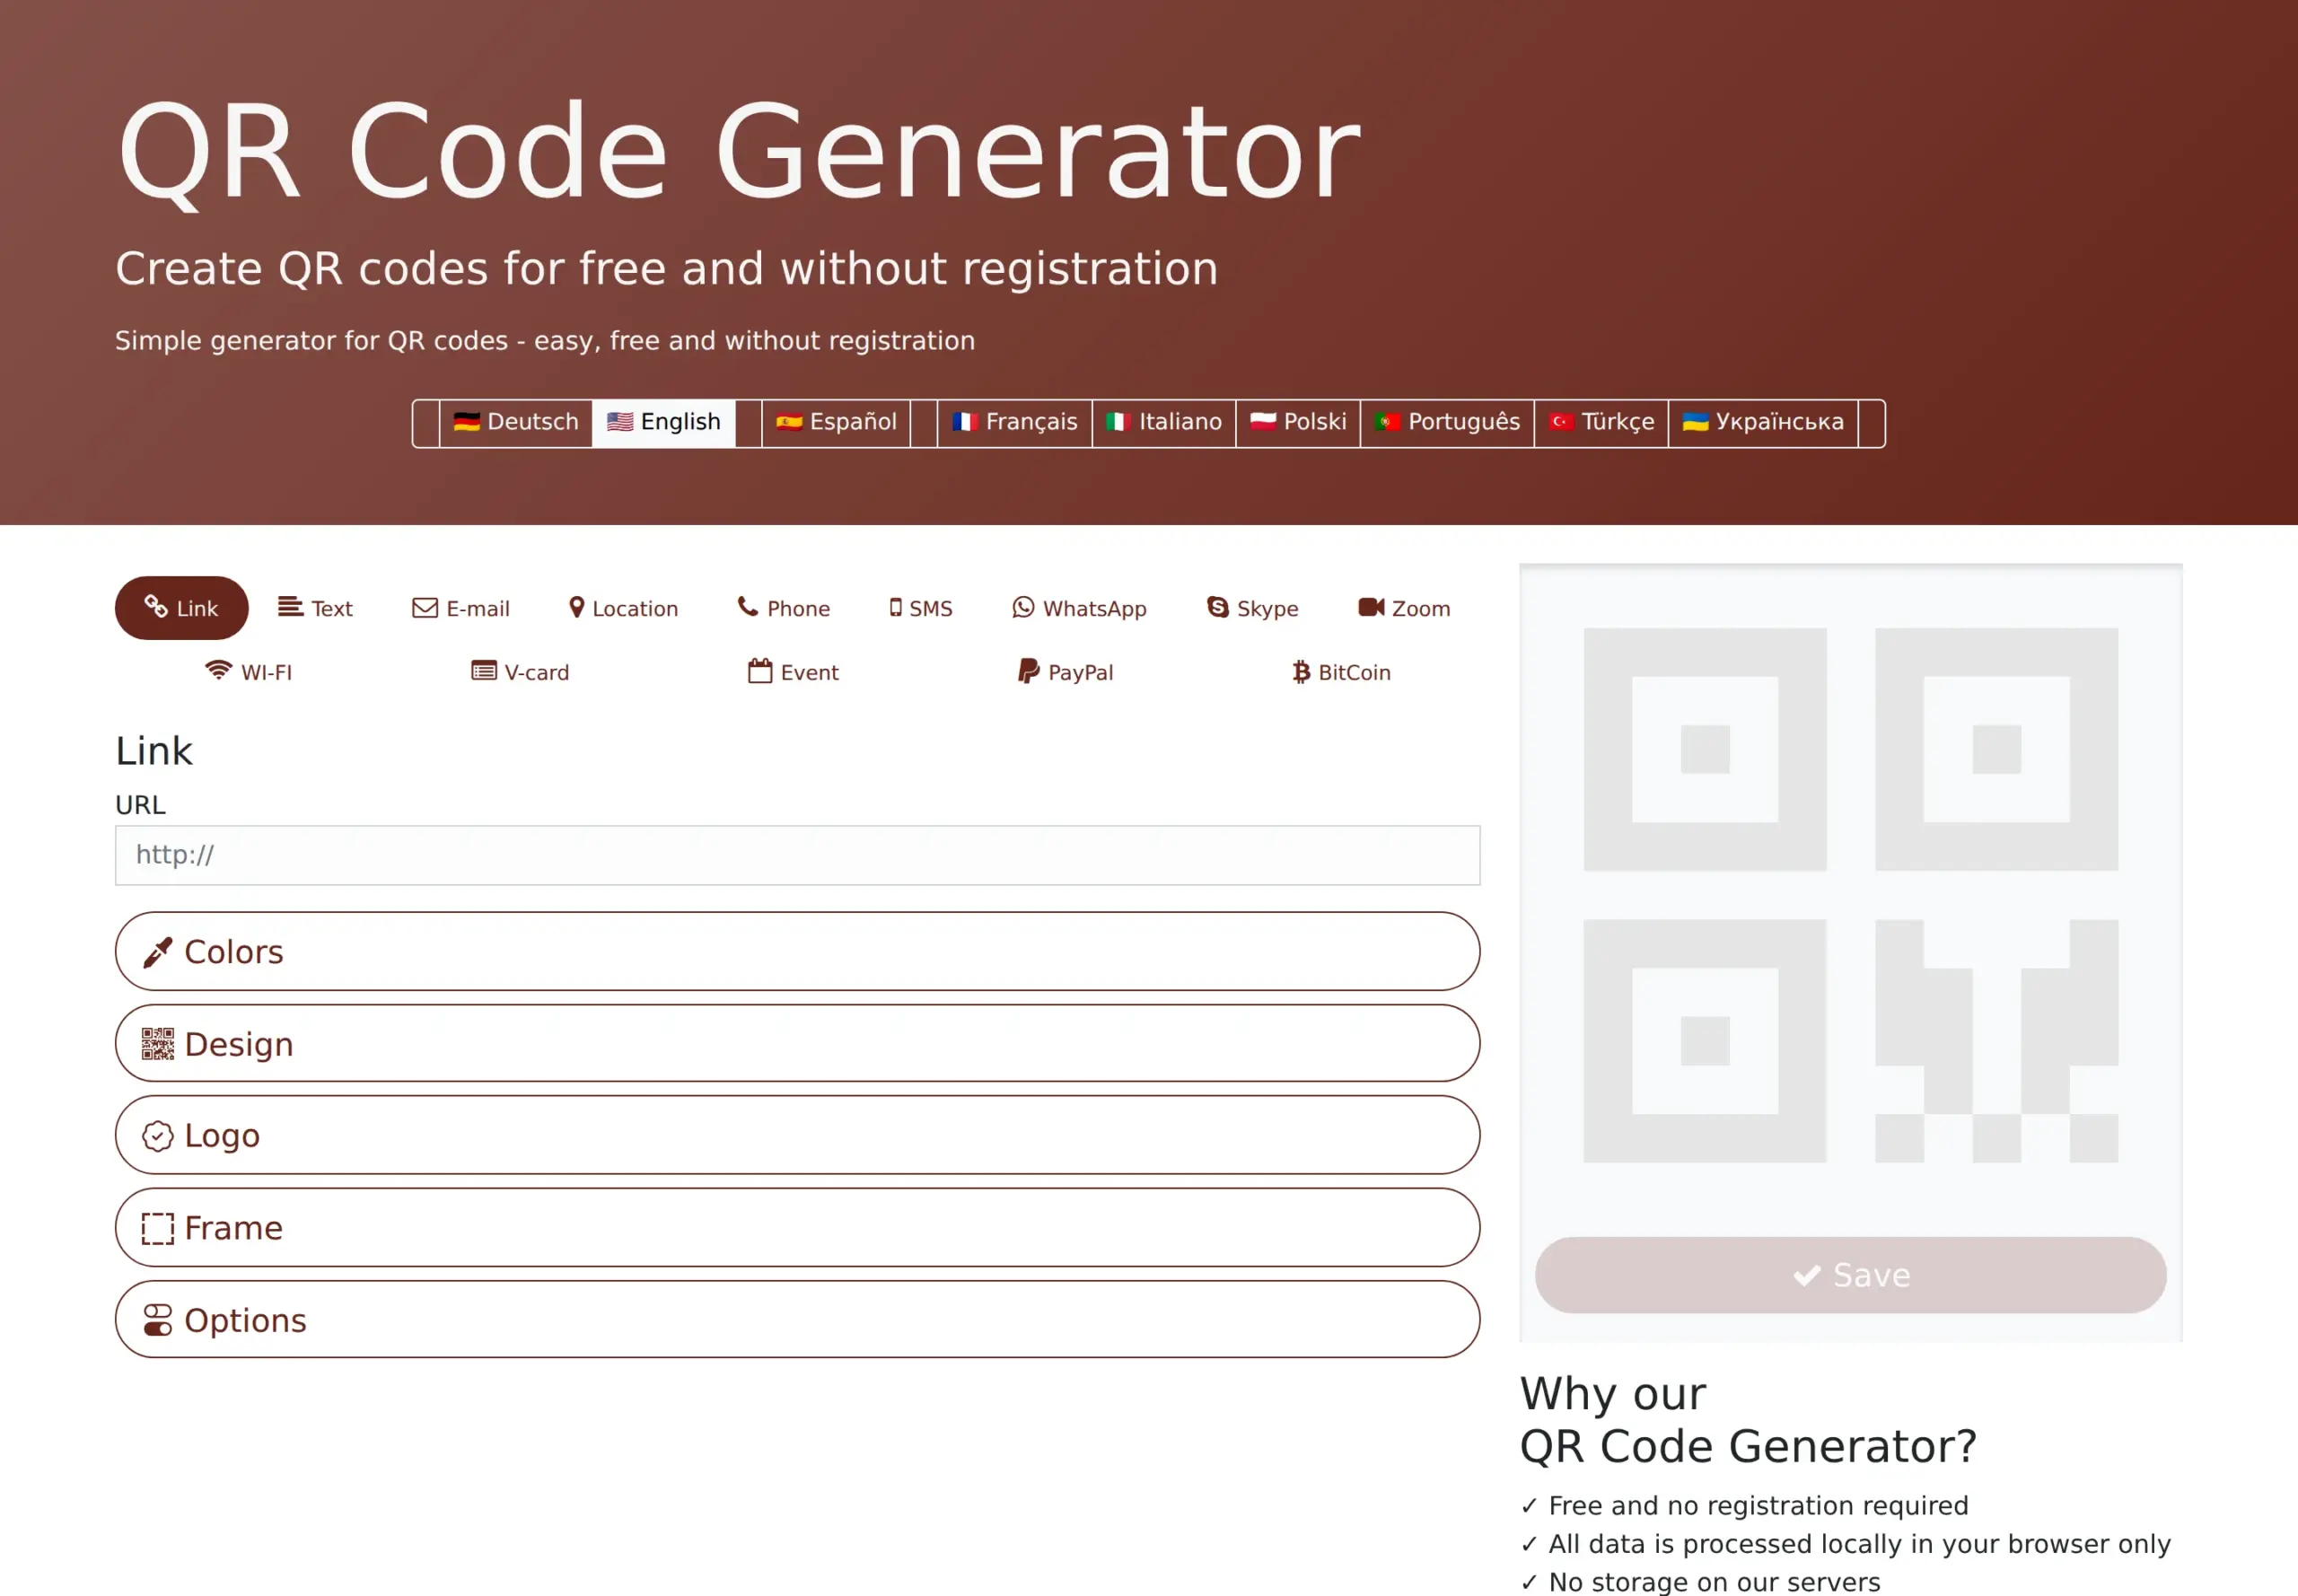Click the Options toggles icon

[x=158, y=1320]
